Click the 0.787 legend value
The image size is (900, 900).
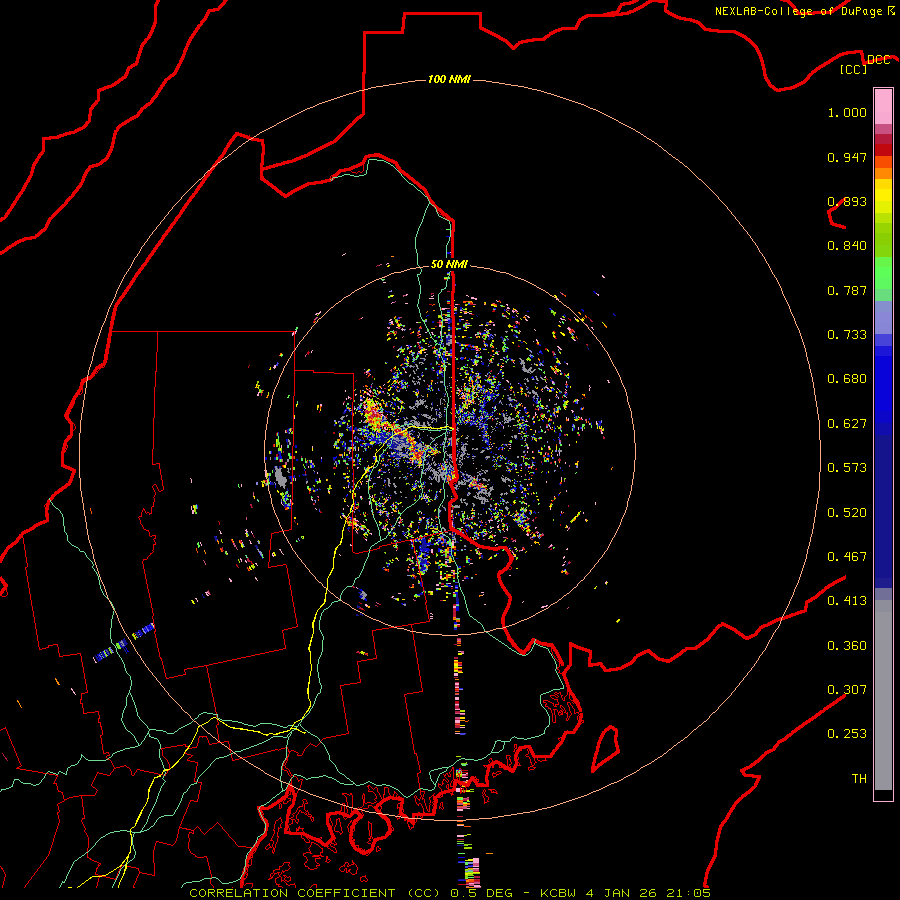[847, 290]
